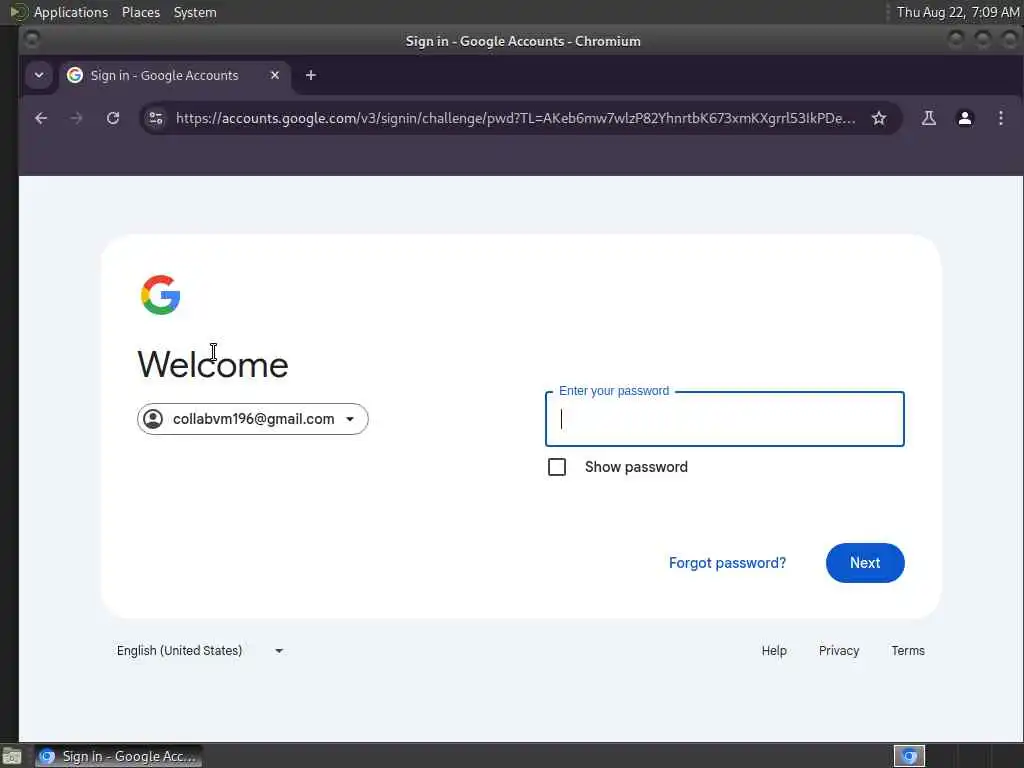Open Chrome Labs flask icon
This screenshot has width=1024, height=768.
coord(929,118)
